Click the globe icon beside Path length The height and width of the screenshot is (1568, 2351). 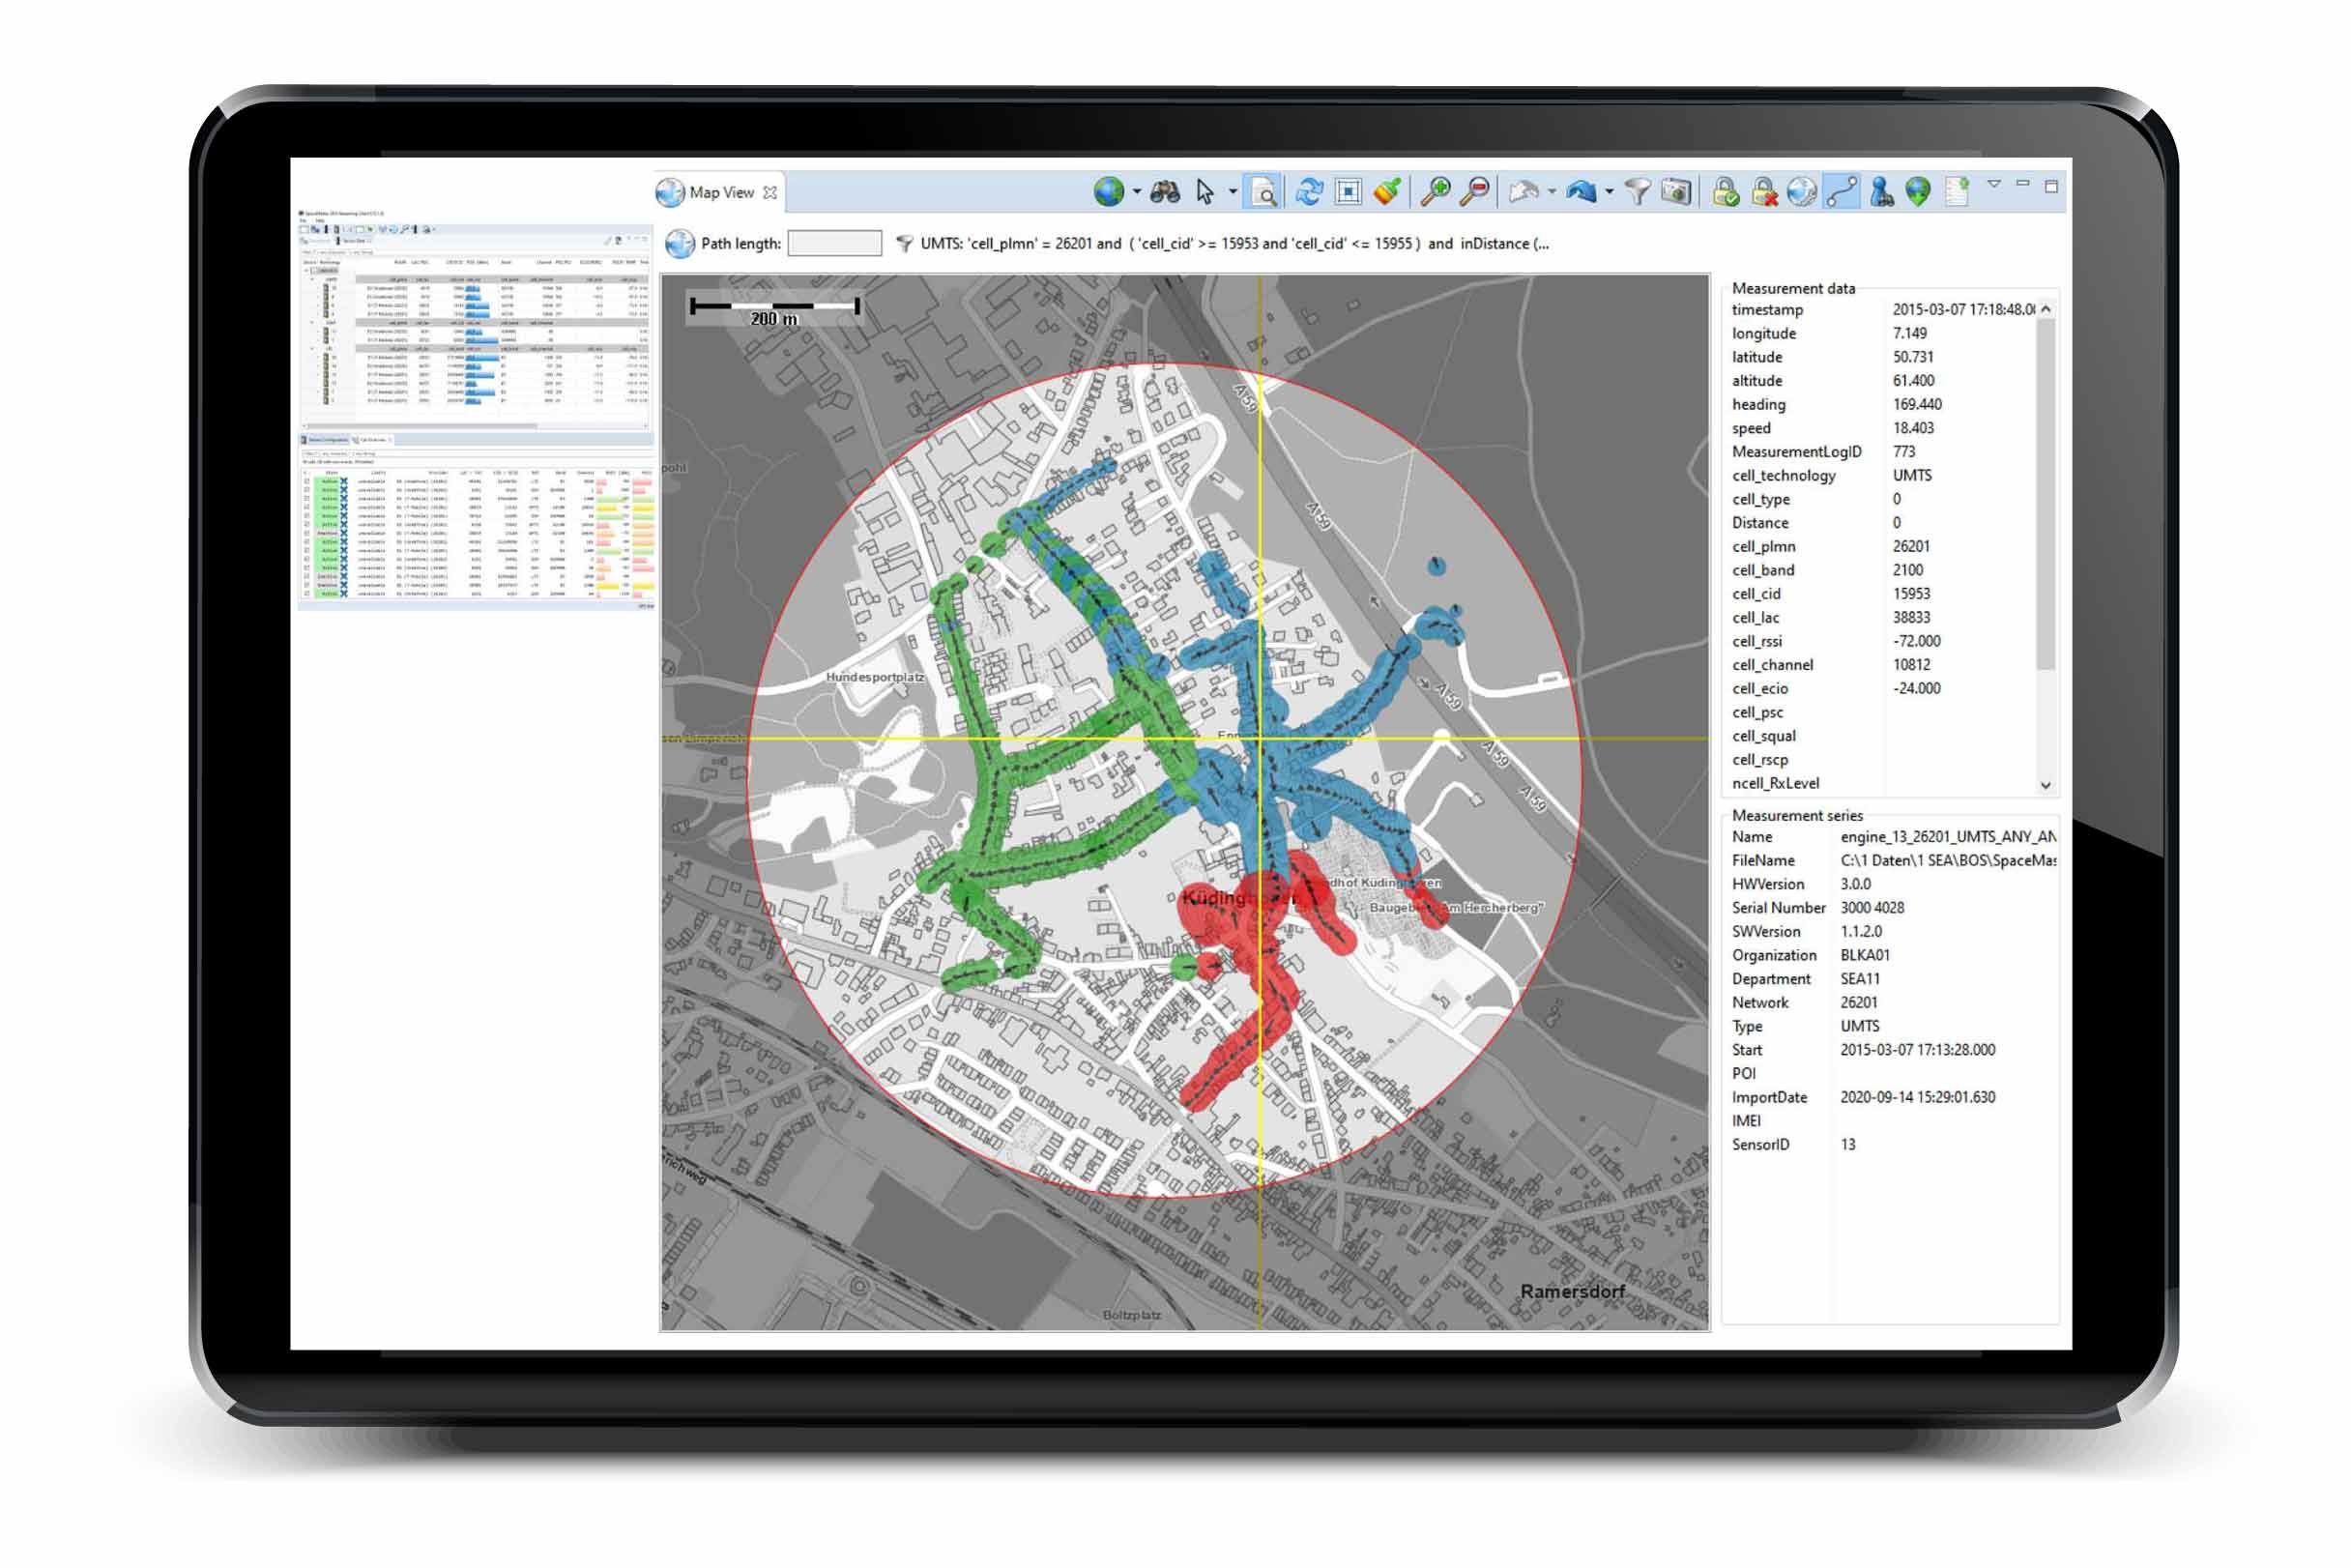pos(679,243)
